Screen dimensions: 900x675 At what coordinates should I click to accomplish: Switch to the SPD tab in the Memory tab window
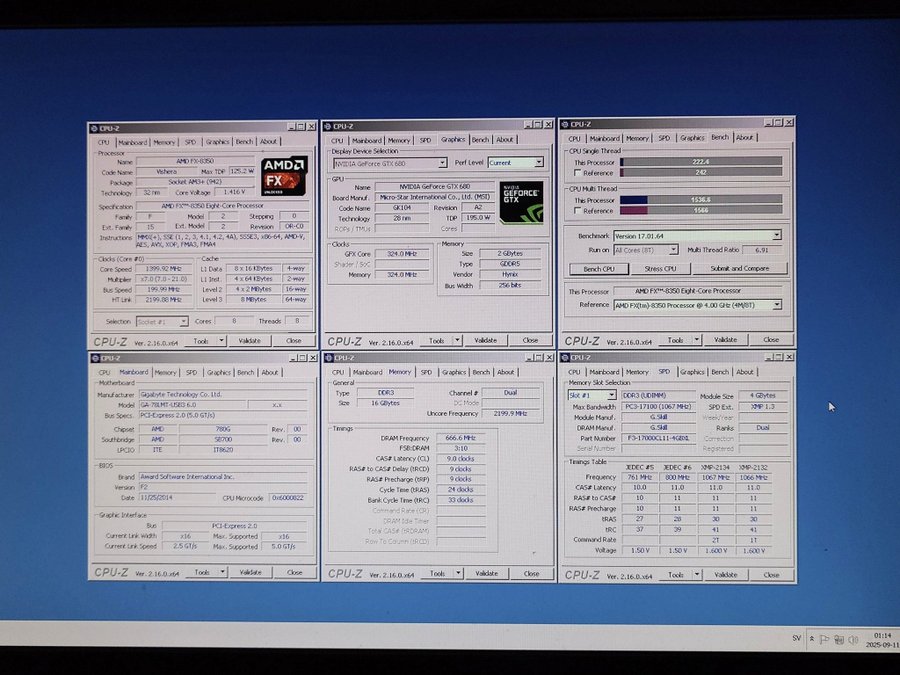[426, 372]
